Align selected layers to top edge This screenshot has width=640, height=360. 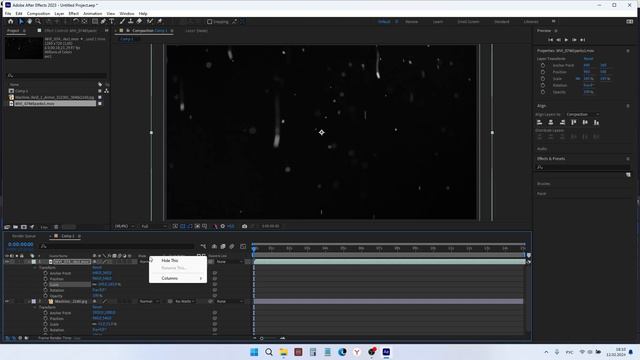point(573,122)
